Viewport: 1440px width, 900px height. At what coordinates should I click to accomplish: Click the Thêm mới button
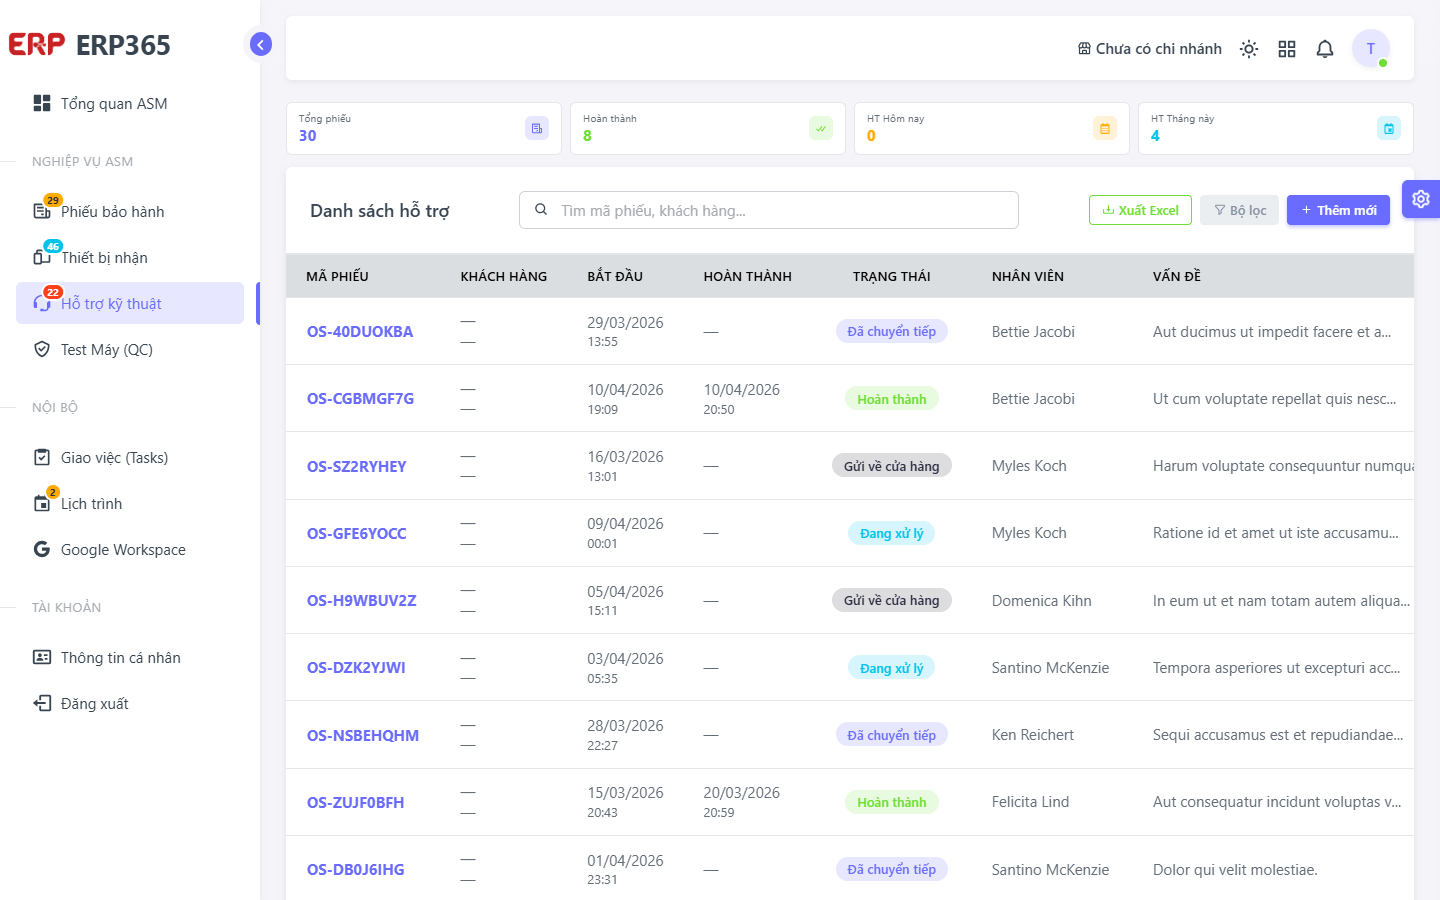(x=1338, y=210)
